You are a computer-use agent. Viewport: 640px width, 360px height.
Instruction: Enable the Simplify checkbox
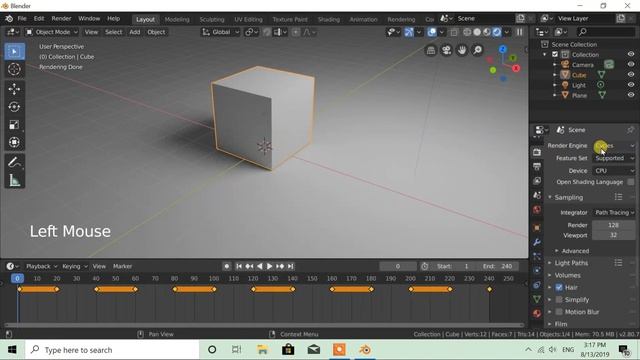pos(559,300)
